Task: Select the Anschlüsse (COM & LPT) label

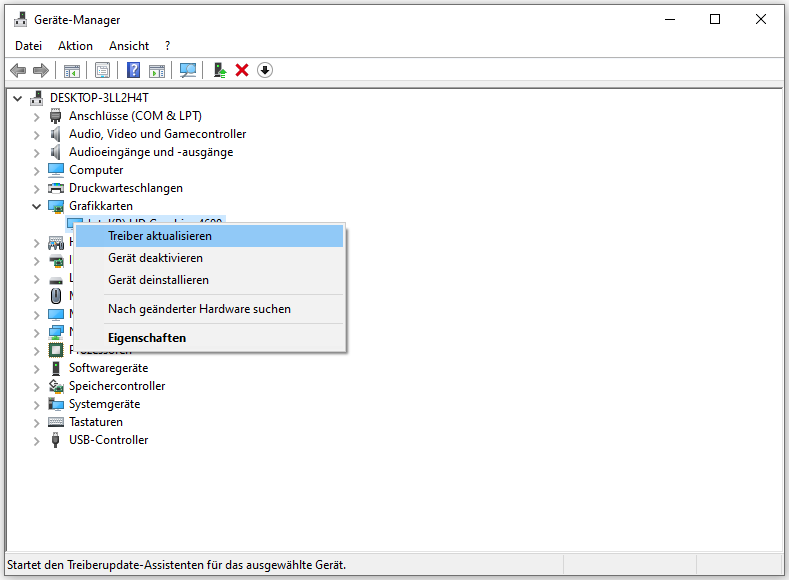Action: point(135,116)
